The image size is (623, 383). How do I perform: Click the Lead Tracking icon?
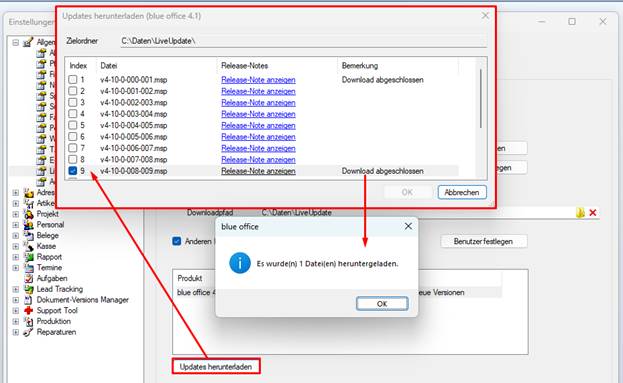29,289
